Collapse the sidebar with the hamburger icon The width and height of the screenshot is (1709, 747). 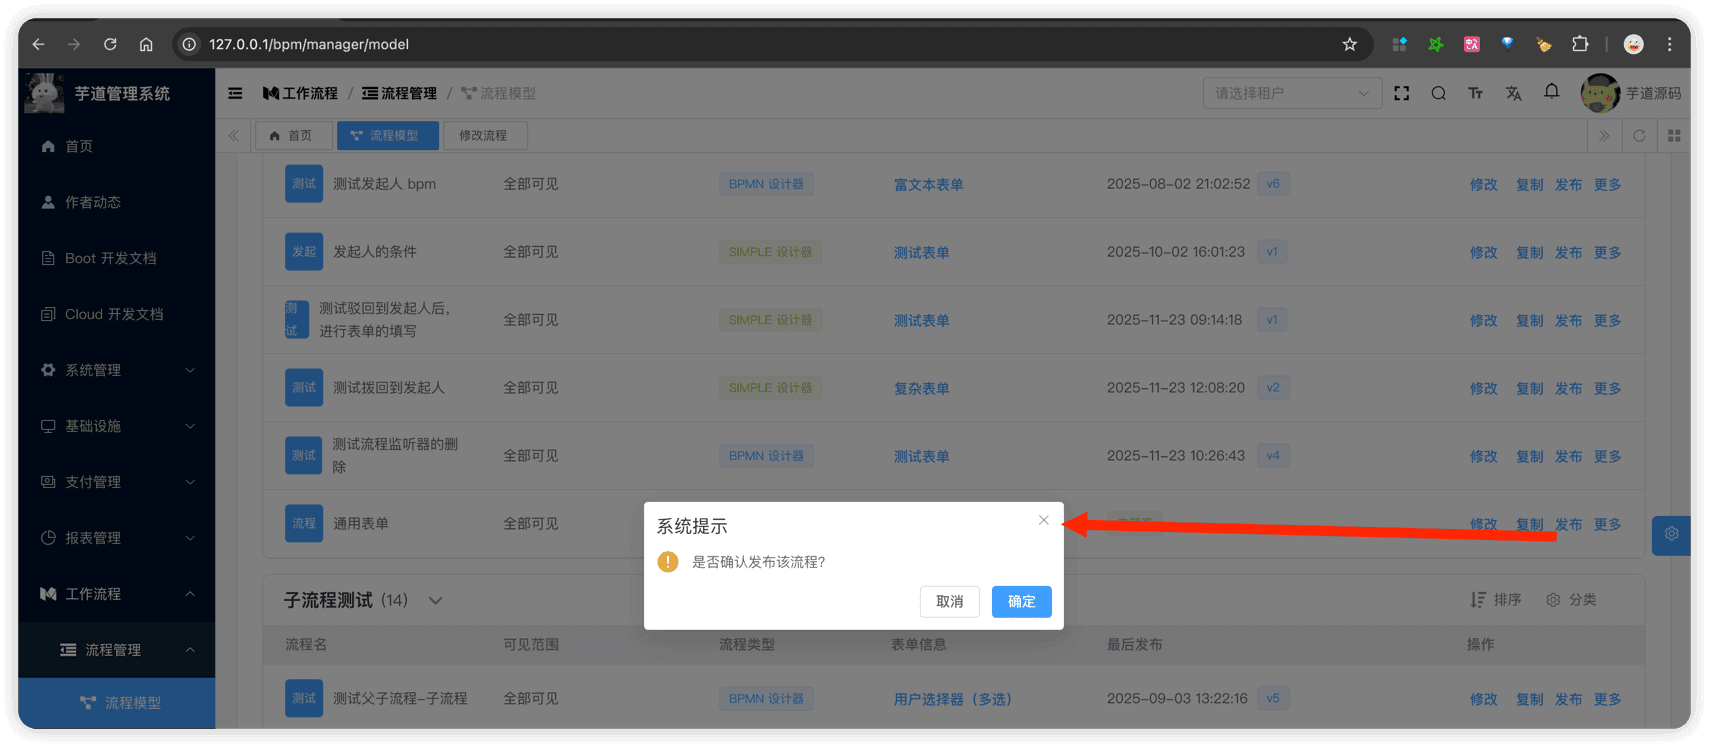click(x=235, y=93)
